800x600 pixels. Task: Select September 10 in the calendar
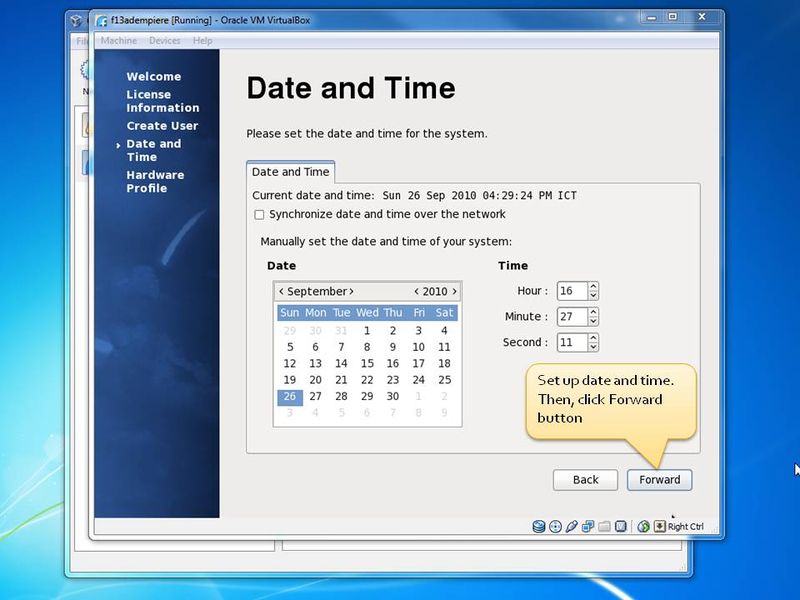pos(418,347)
